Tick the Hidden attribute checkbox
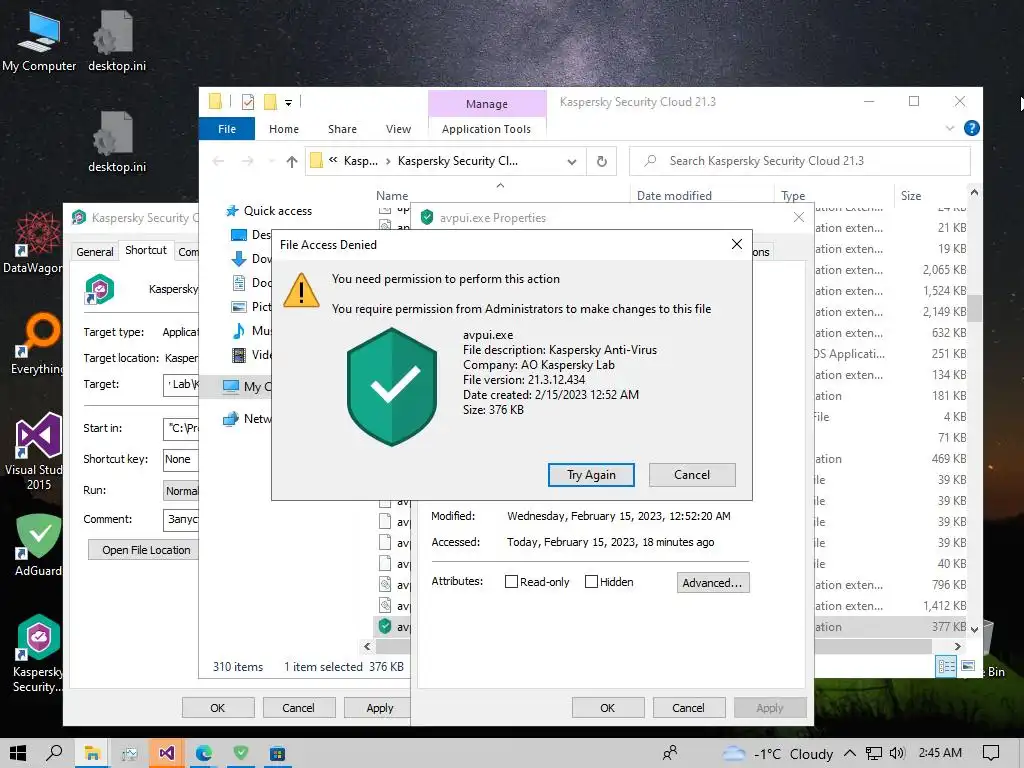 591,581
